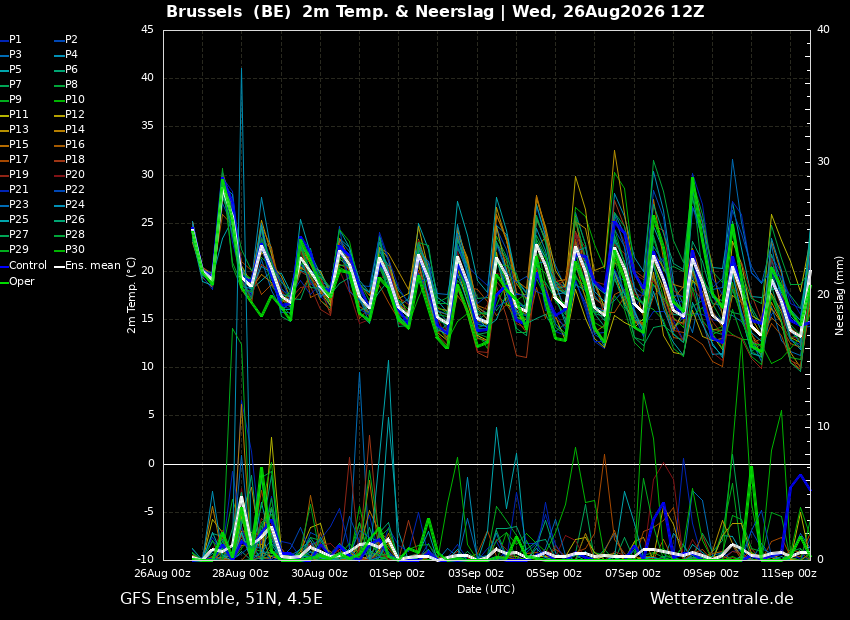Screen dimensions: 850x620
Task: Click the Date (UTC) axis title
Action: click(486, 589)
